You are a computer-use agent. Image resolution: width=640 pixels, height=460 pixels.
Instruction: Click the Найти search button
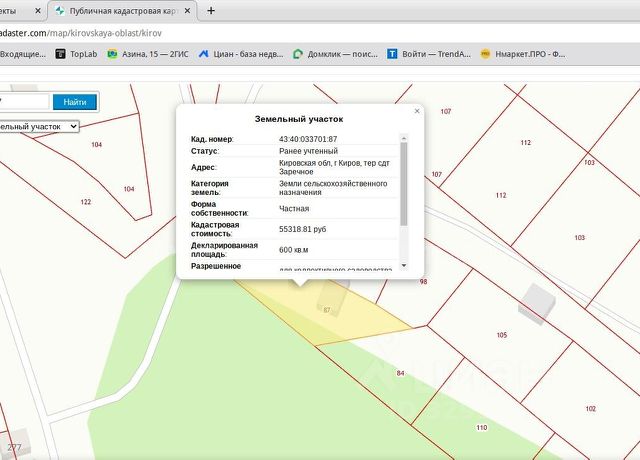click(x=75, y=102)
